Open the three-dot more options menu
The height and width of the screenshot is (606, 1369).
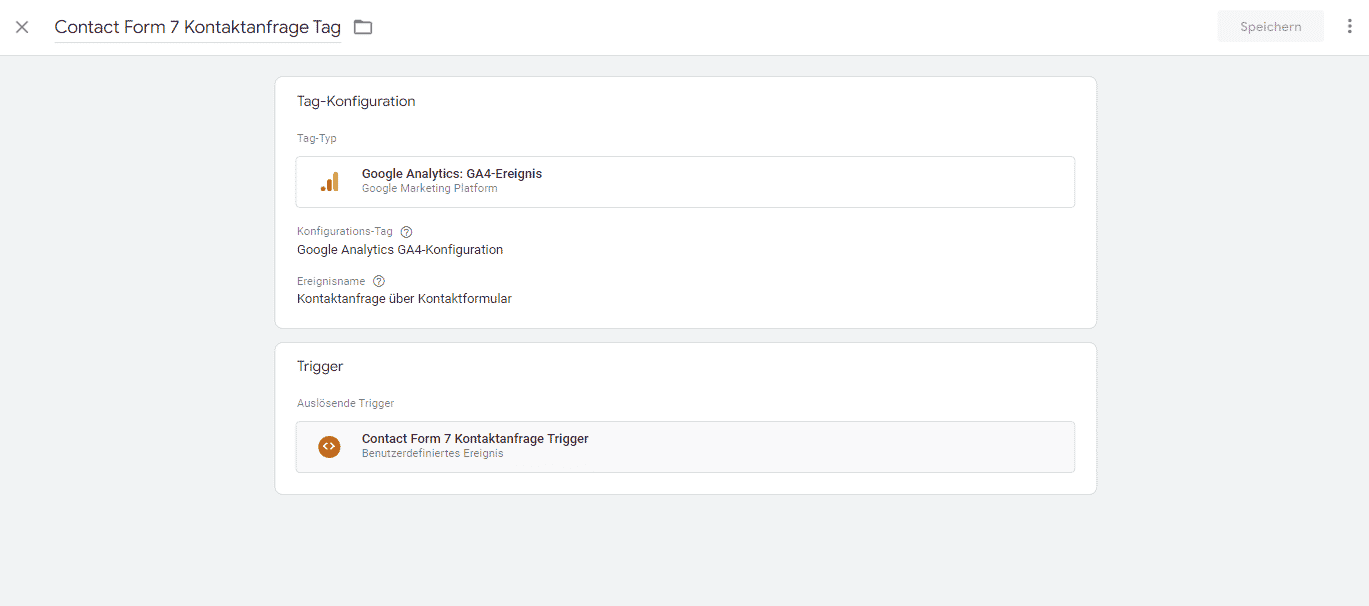point(1349,27)
